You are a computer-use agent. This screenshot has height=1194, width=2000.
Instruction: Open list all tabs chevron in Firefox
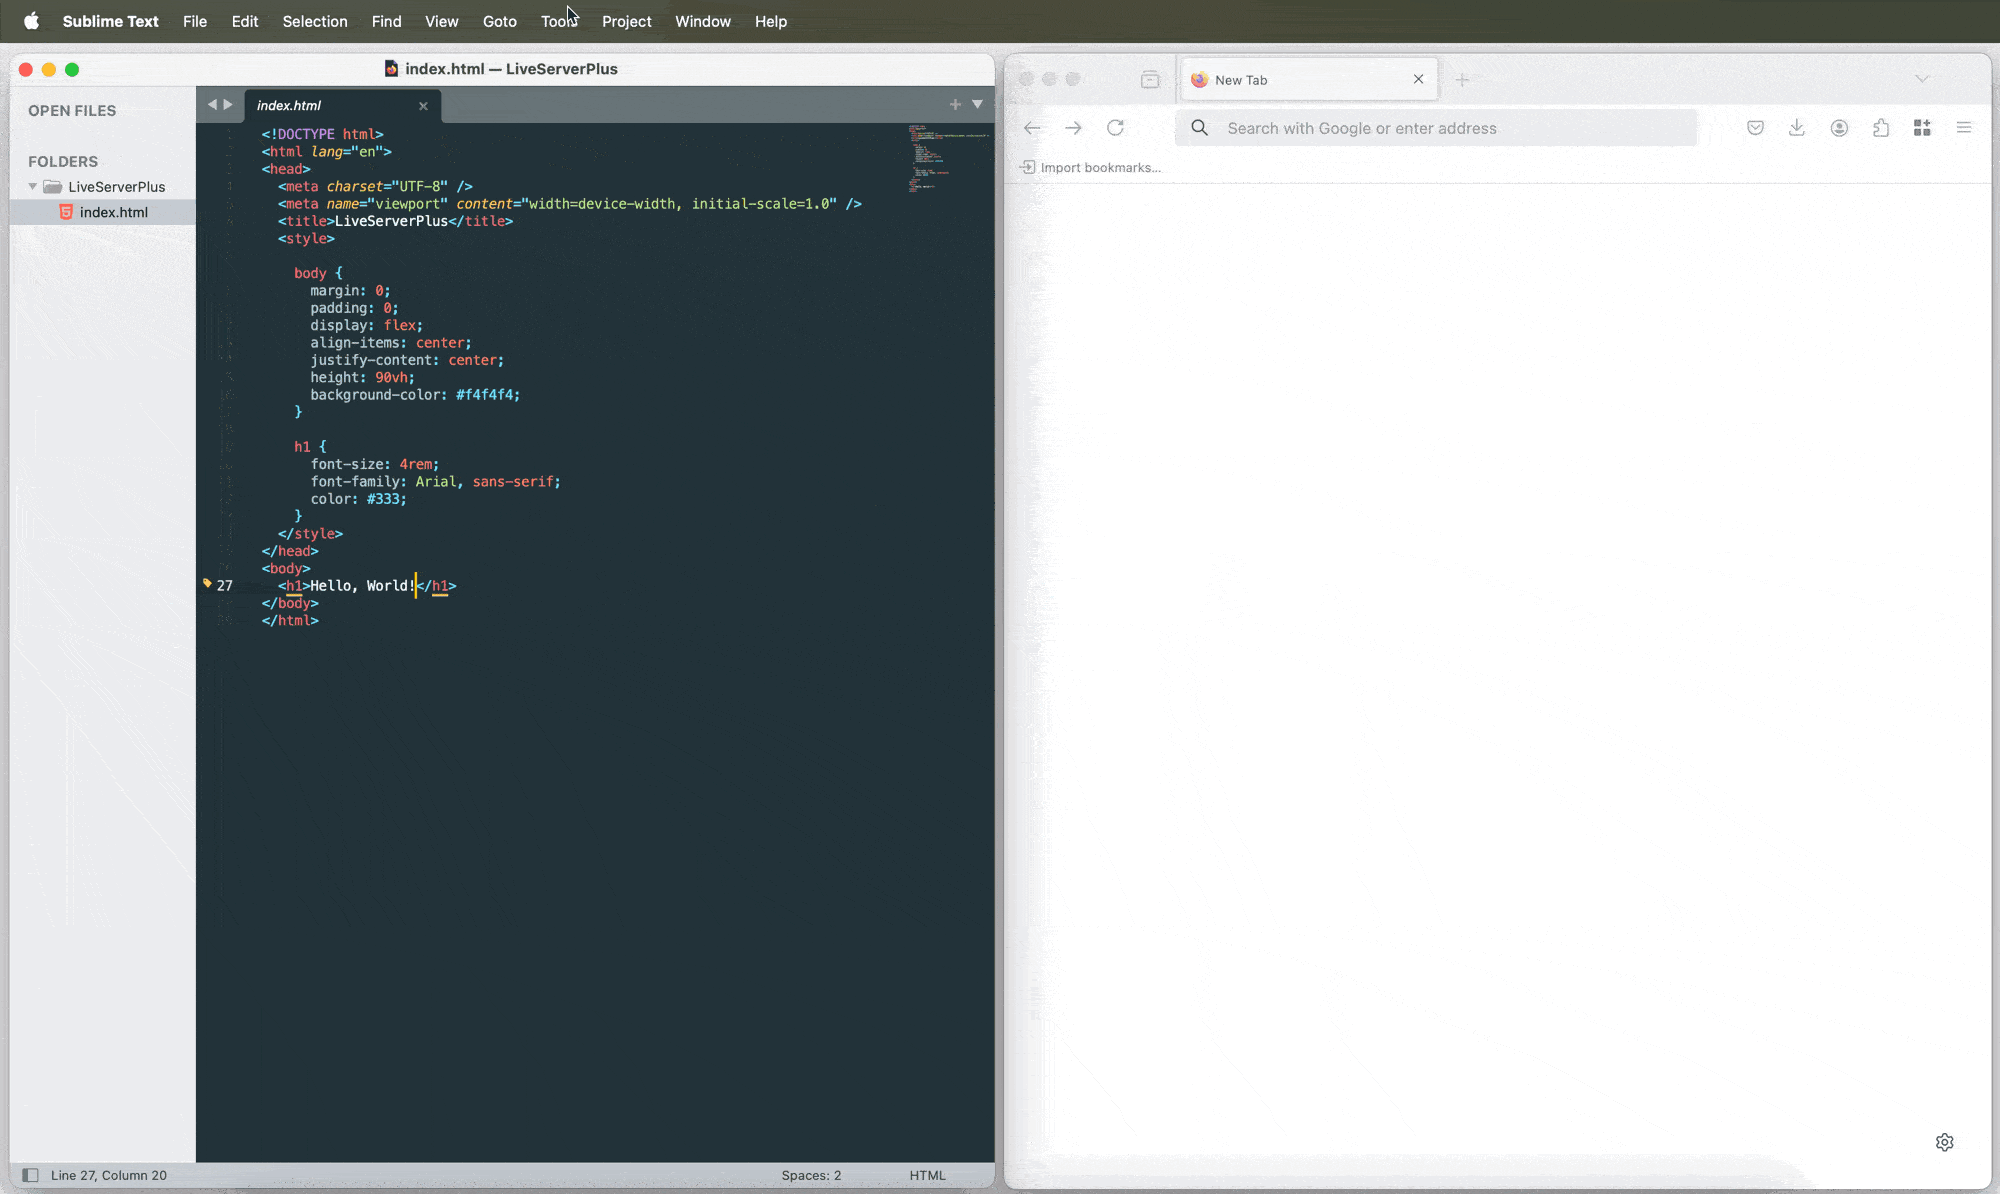click(1922, 79)
